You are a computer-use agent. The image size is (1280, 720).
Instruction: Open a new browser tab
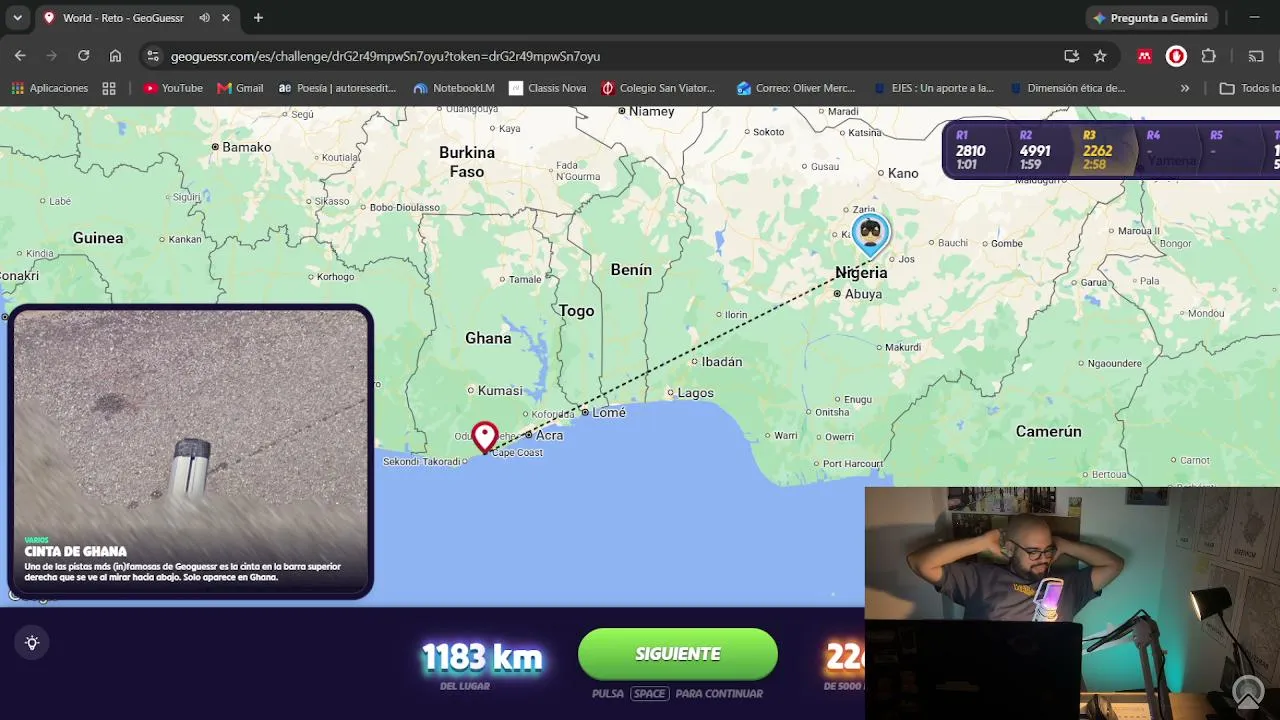click(258, 18)
